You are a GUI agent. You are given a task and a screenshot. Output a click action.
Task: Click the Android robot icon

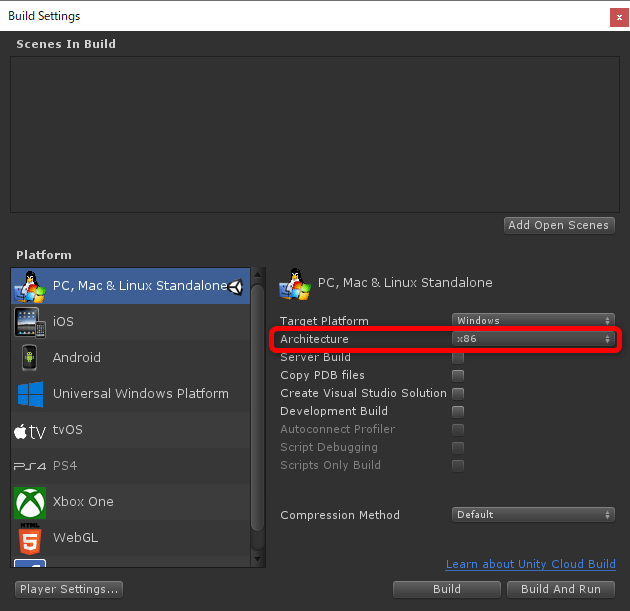click(x=29, y=358)
